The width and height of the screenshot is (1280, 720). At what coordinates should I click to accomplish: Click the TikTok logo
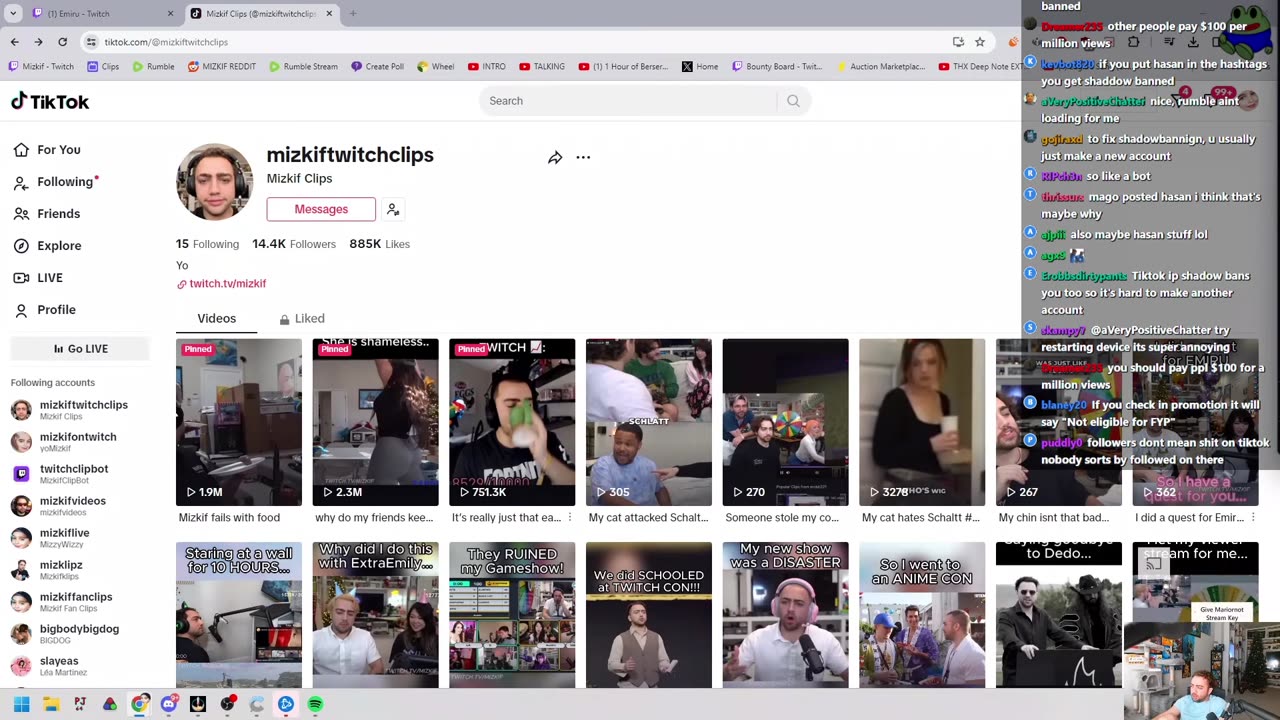50,101
